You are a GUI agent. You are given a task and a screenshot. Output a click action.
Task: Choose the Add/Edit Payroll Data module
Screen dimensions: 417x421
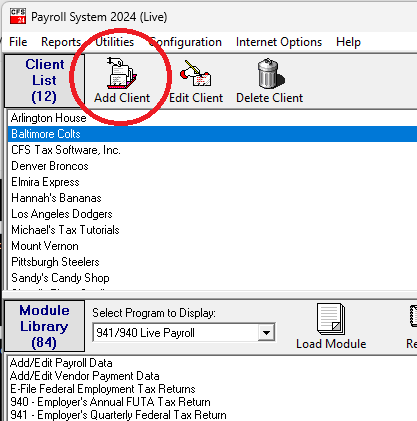(x=61, y=363)
